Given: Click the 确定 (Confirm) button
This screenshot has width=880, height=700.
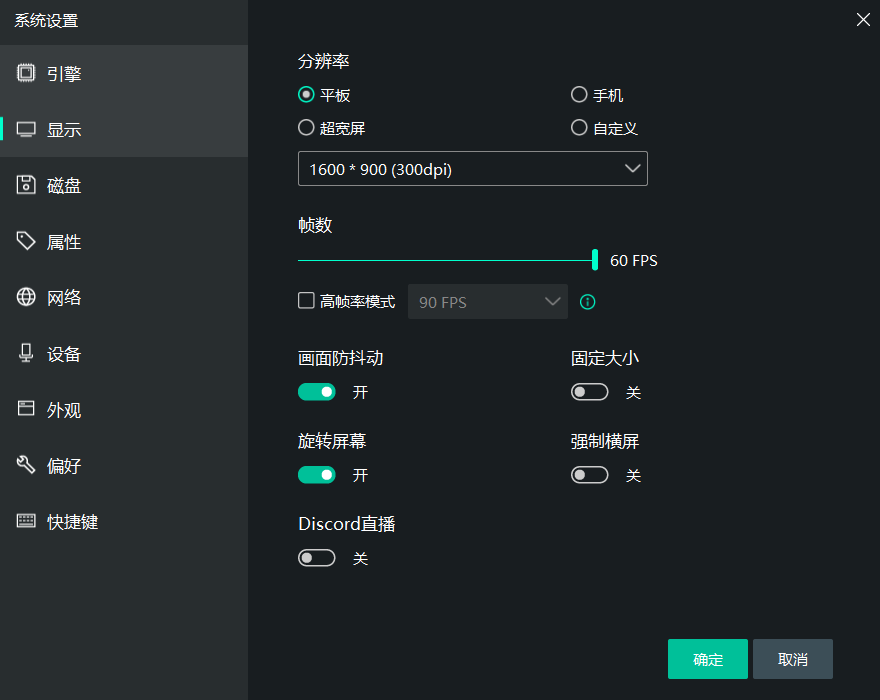Looking at the screenshot, I should (707, 659).
